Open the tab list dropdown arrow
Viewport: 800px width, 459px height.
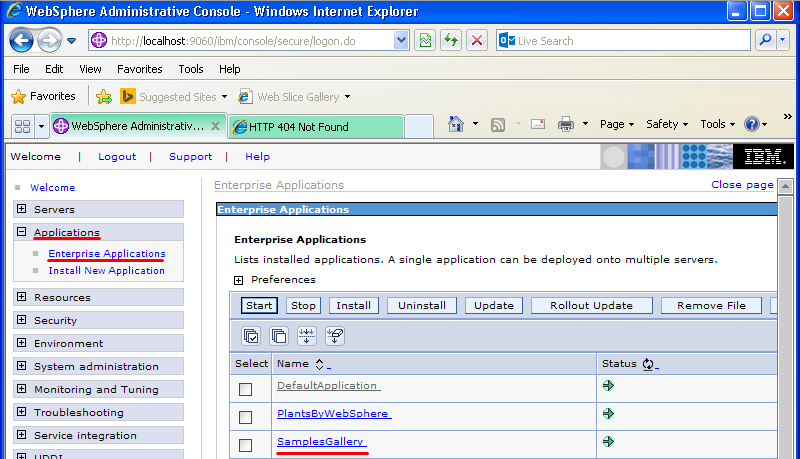tap(41, 126)
